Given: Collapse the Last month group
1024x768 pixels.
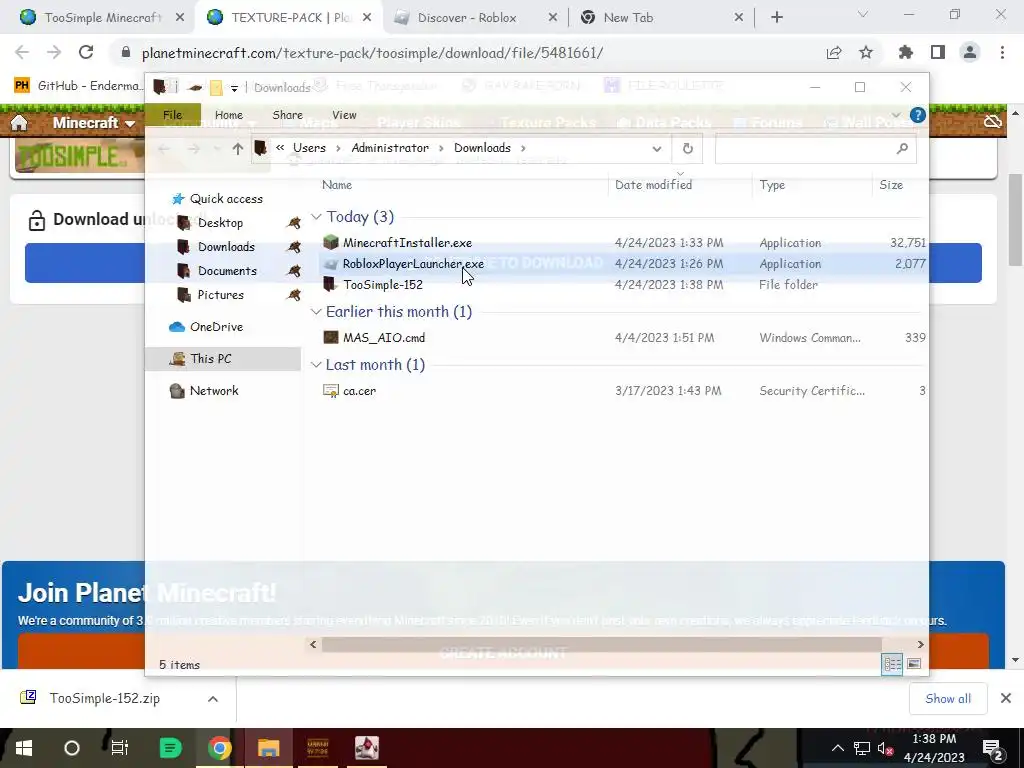Looking at the screenshot, I should click(x=316, y=364).
